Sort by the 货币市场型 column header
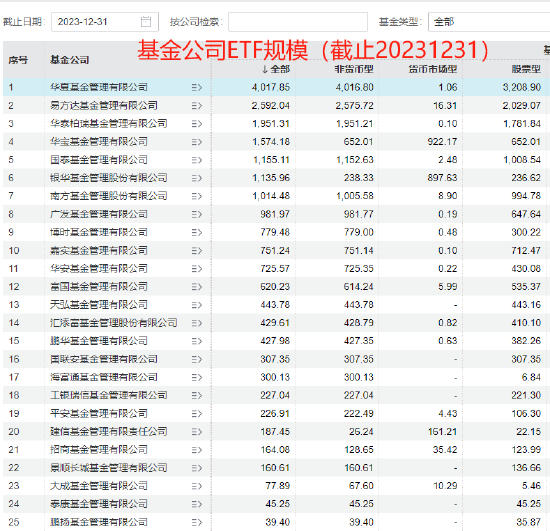The width and height of the screenshot is (550, 531). click(x=433, y=69)
